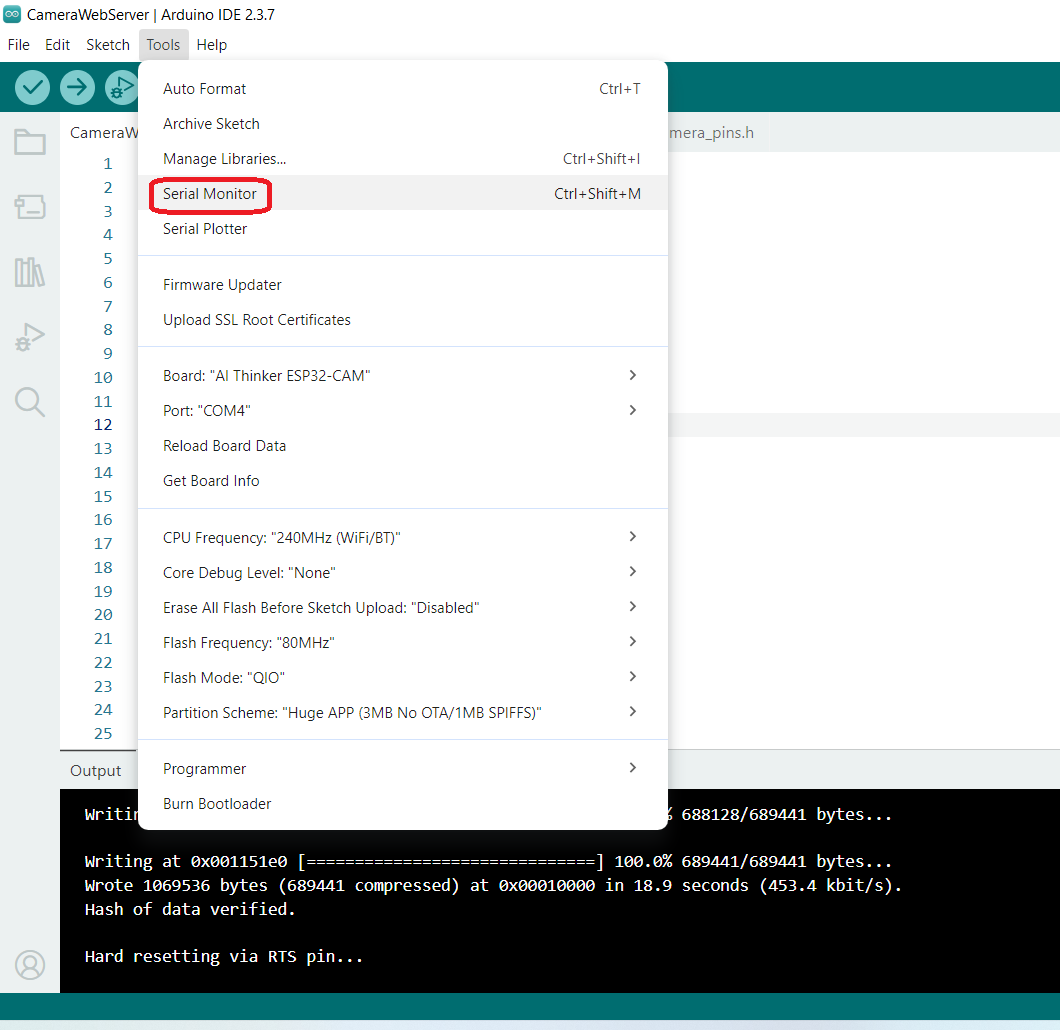Open the Sketch menu

107,45
